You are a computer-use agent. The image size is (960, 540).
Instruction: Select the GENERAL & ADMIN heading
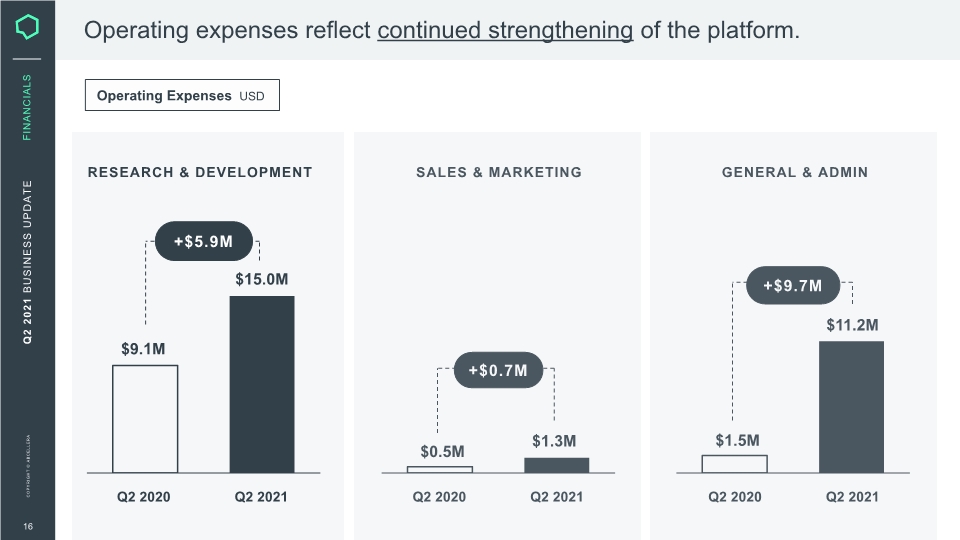tap(795, 173)
